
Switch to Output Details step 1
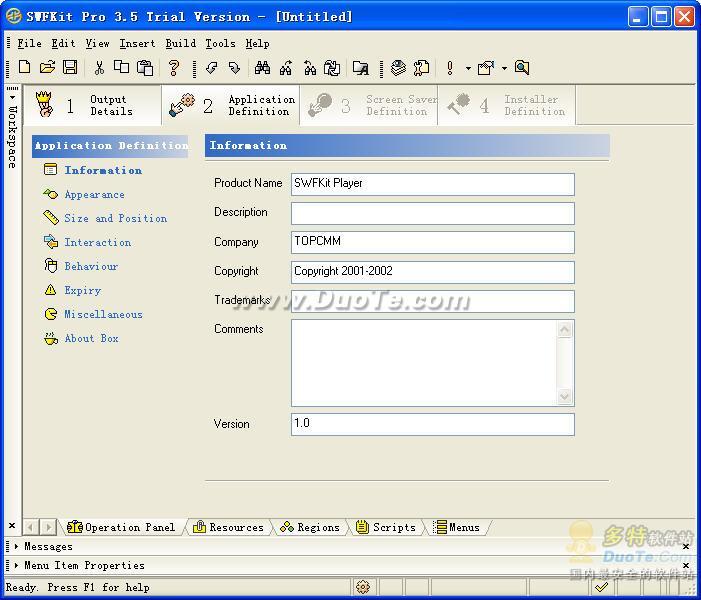pos(93,106)
